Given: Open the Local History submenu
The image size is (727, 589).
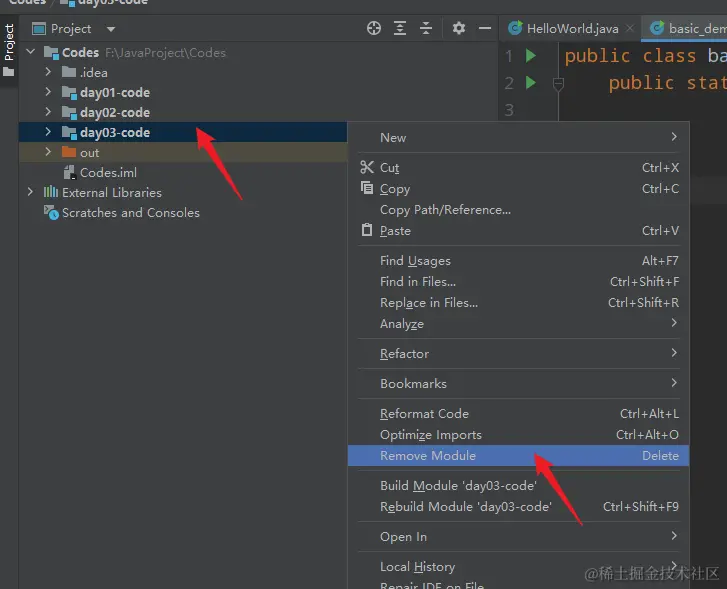Looking at the screenshot, I should point(518,567).
